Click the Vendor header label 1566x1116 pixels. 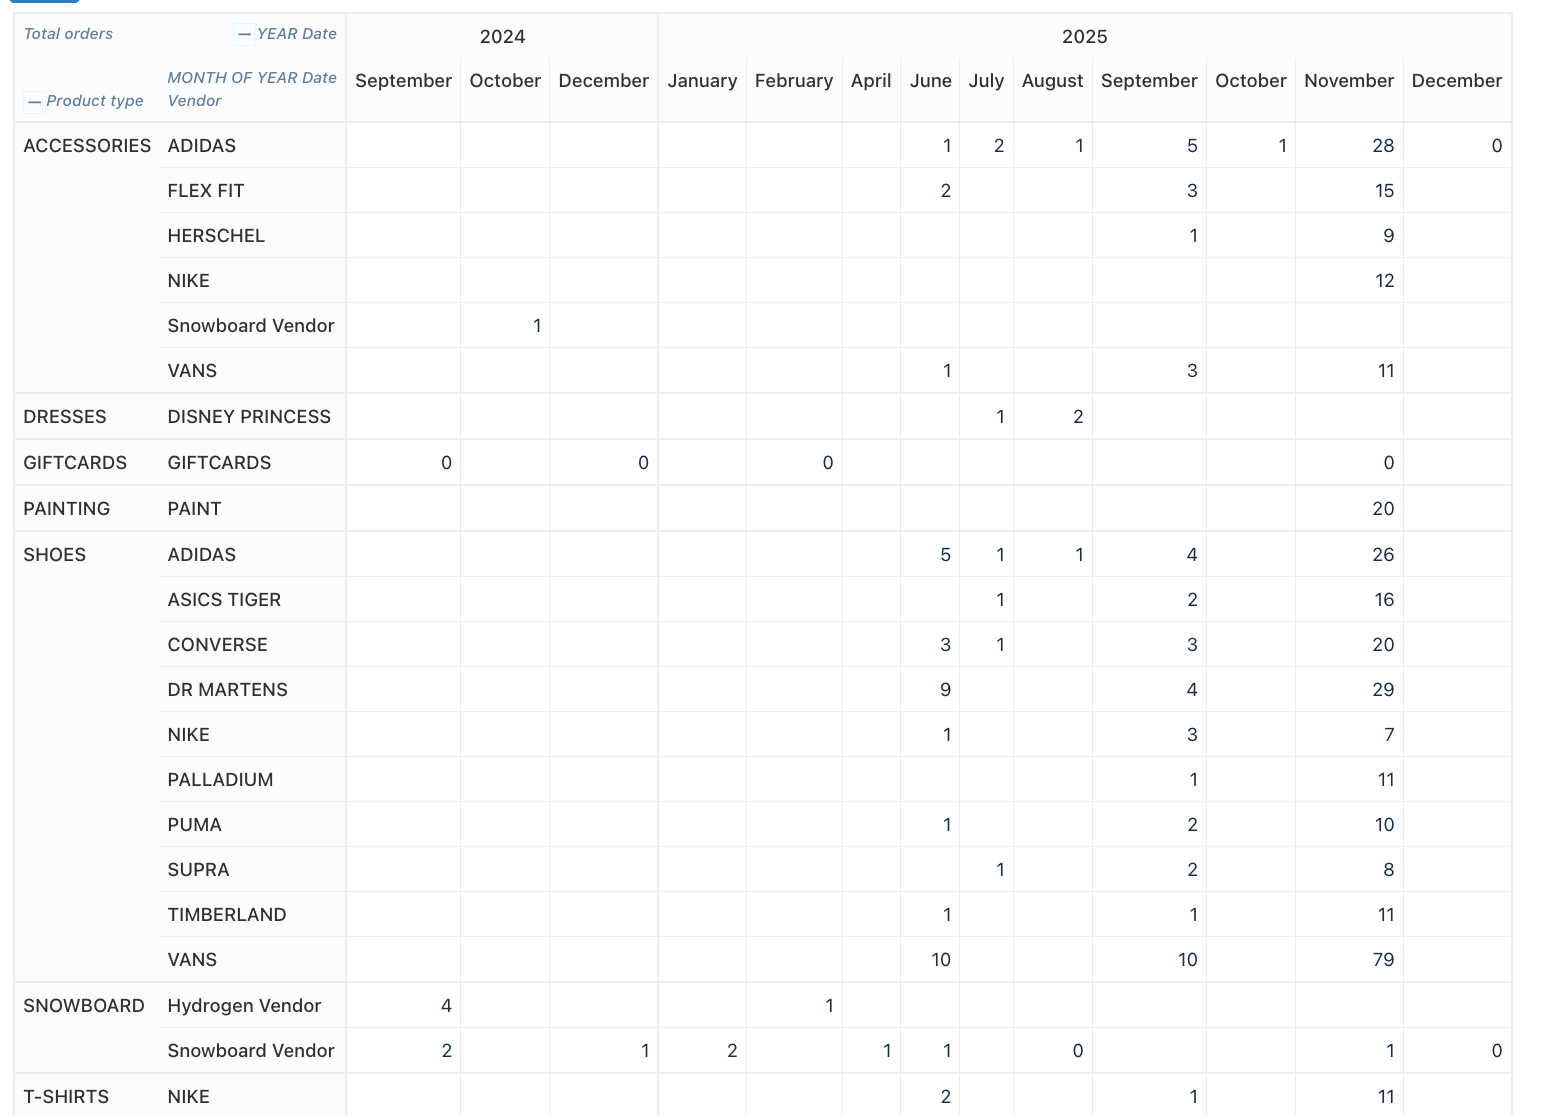click(x=194, y=101)
